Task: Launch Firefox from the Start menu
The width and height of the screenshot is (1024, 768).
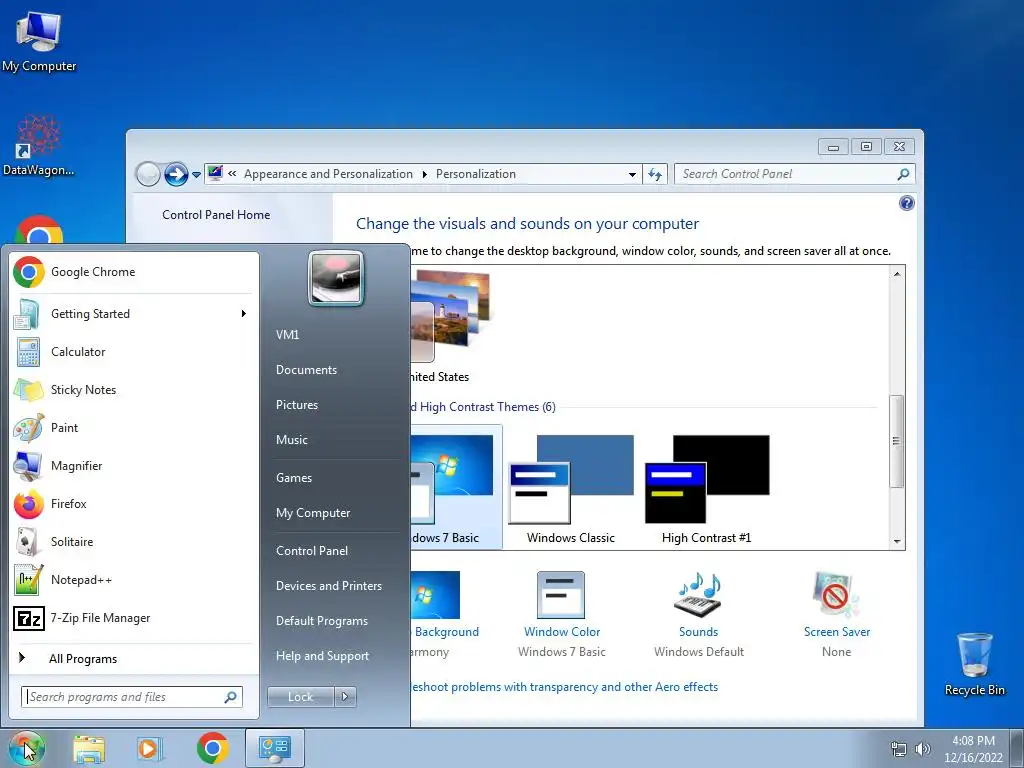Action: click(x=132, y=504)
